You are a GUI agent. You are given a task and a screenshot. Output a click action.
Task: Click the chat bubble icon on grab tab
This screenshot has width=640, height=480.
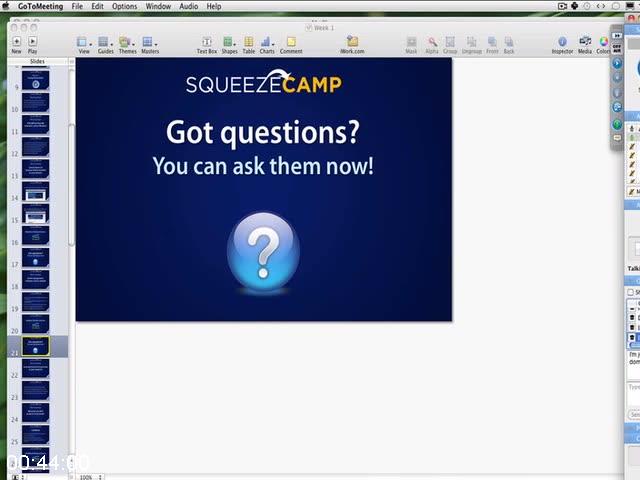pyautogui.click(x=617, y=138)
